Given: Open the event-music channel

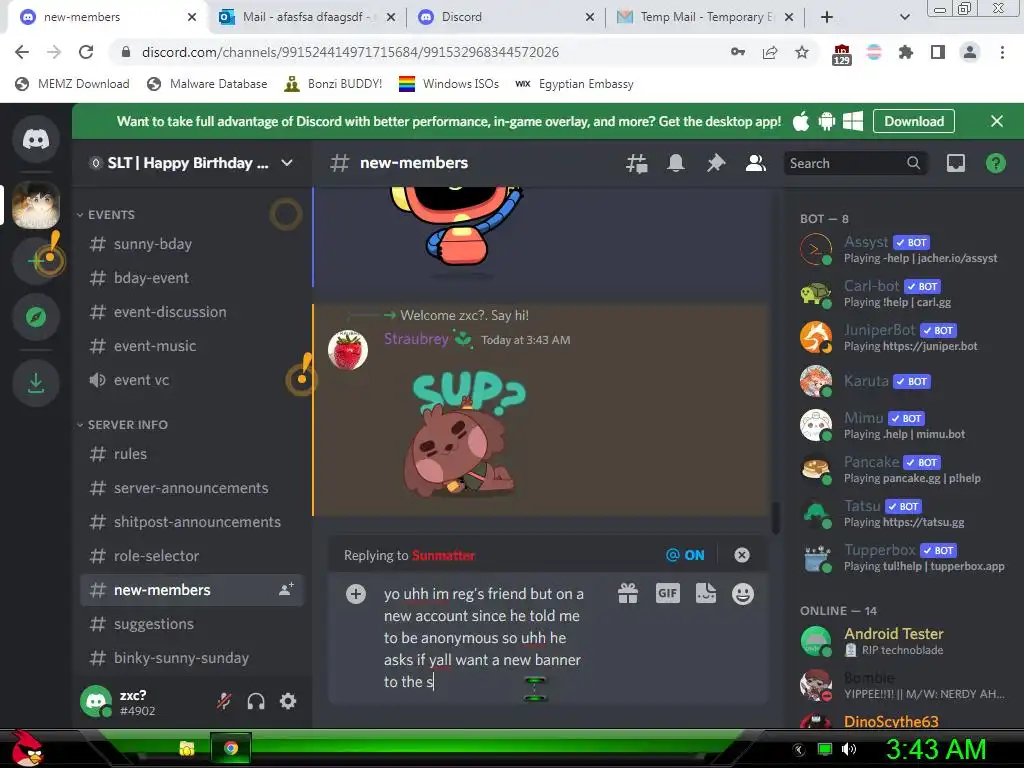Looking at the screenshot, I should click(191, 346).
